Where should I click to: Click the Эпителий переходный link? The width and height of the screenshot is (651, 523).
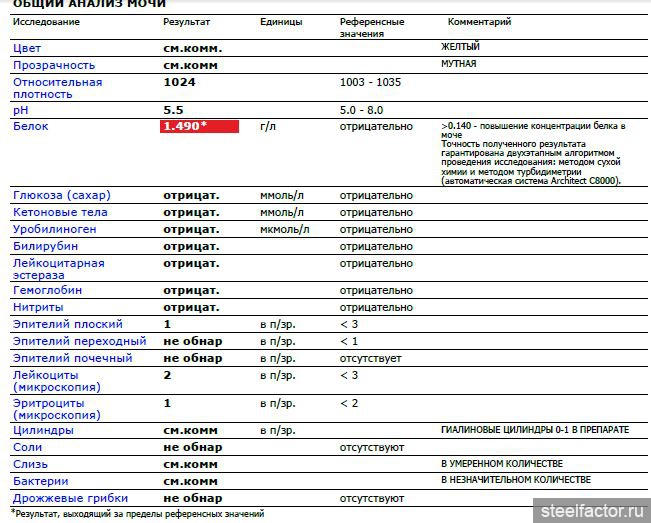click(x=79, y=341)
